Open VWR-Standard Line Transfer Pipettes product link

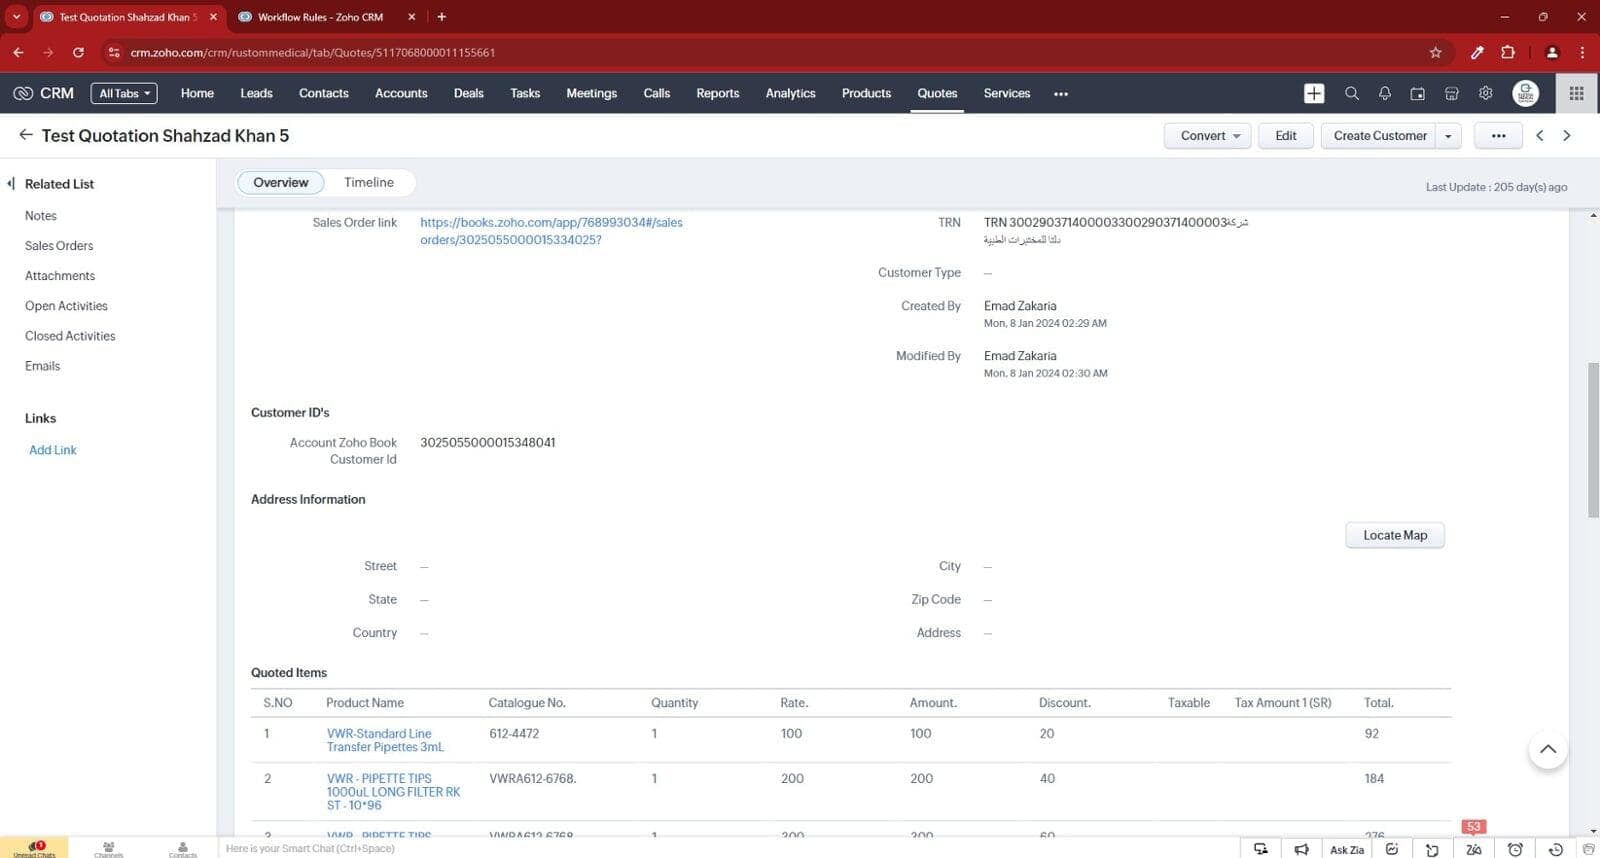pos(385,740)
